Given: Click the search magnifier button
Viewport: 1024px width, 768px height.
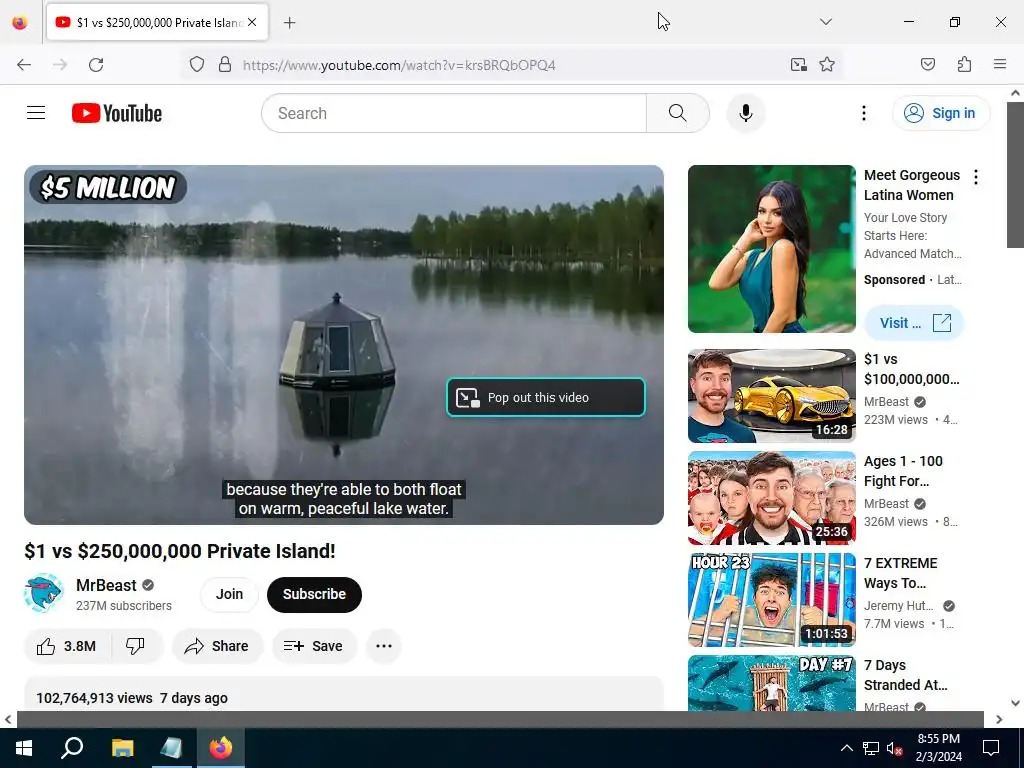Looking at the screenshot, I should click(x=677, y=113).
